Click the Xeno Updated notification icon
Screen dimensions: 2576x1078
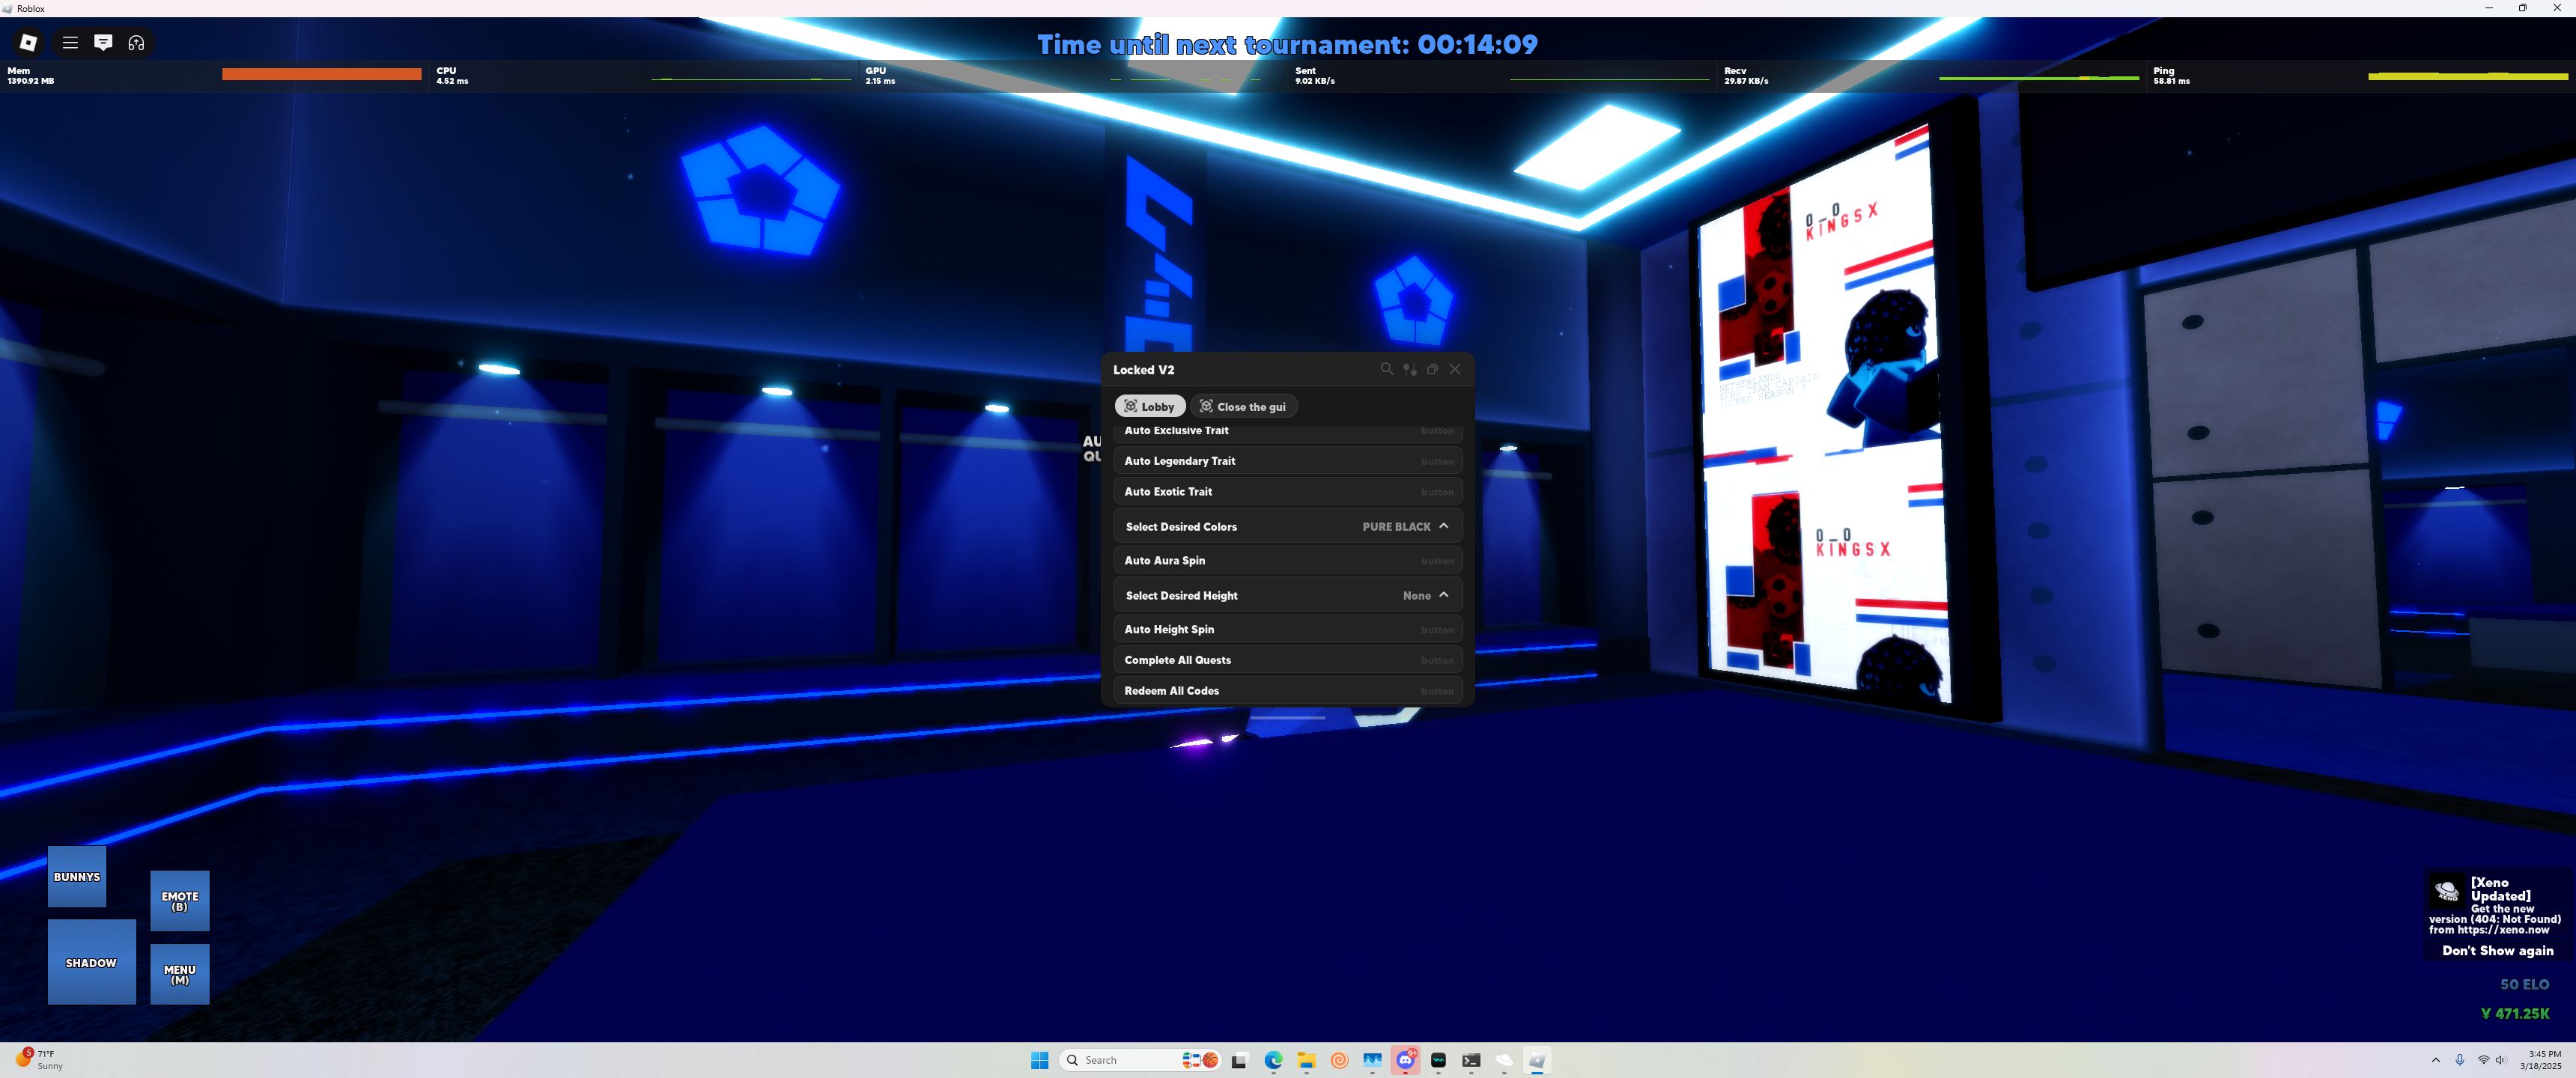2446,891
